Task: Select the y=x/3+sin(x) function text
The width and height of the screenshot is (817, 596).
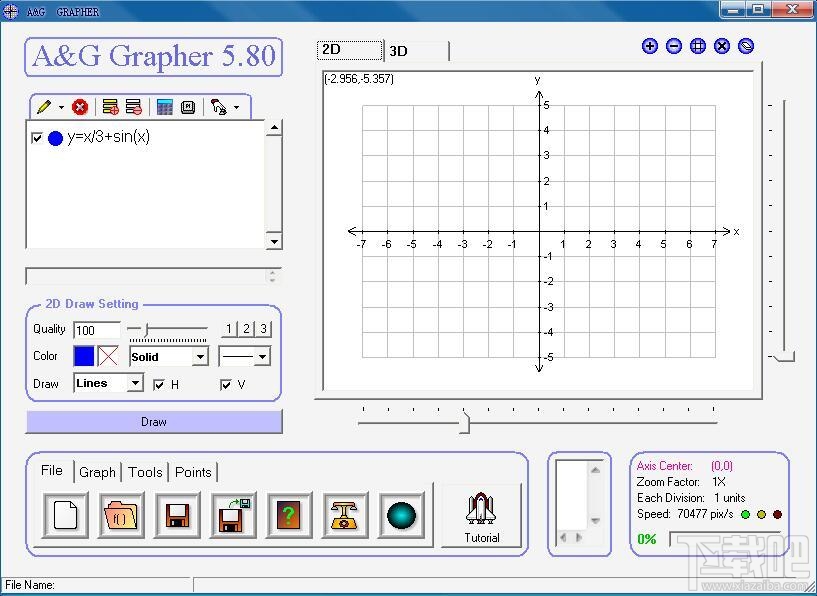Action: [108, 137]
